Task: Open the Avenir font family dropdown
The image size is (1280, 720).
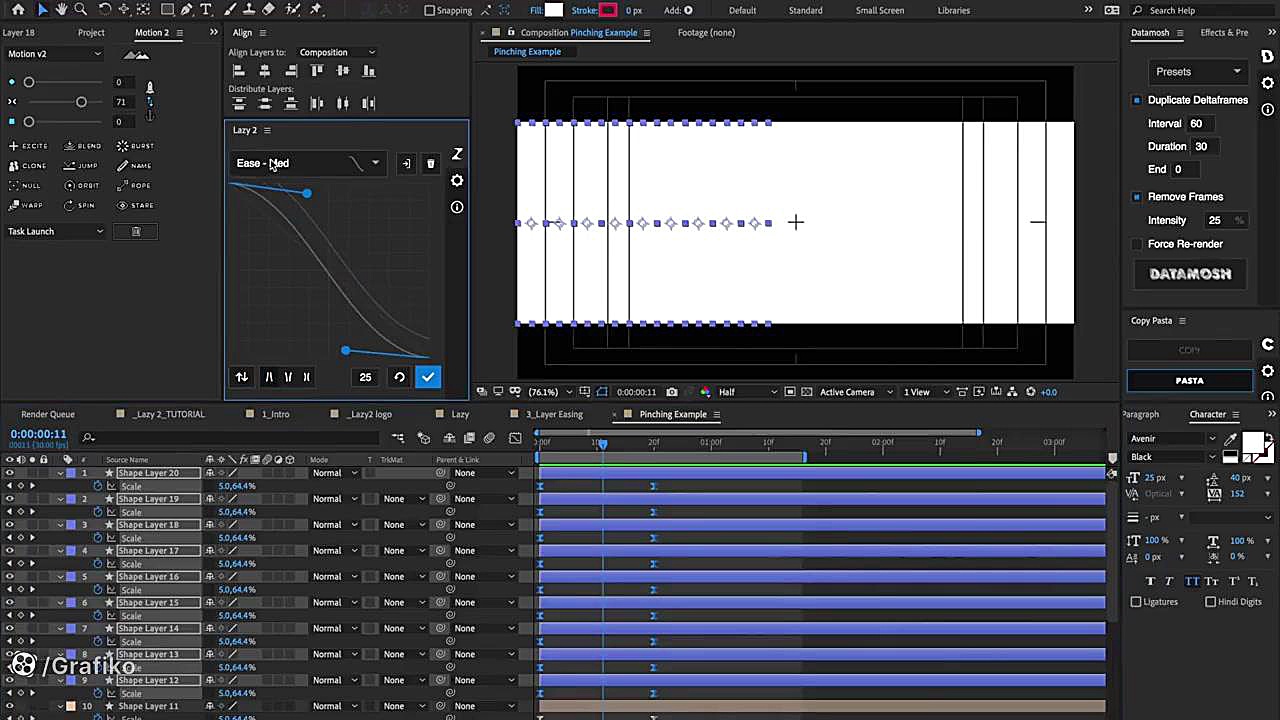Action: [1174, 439]
